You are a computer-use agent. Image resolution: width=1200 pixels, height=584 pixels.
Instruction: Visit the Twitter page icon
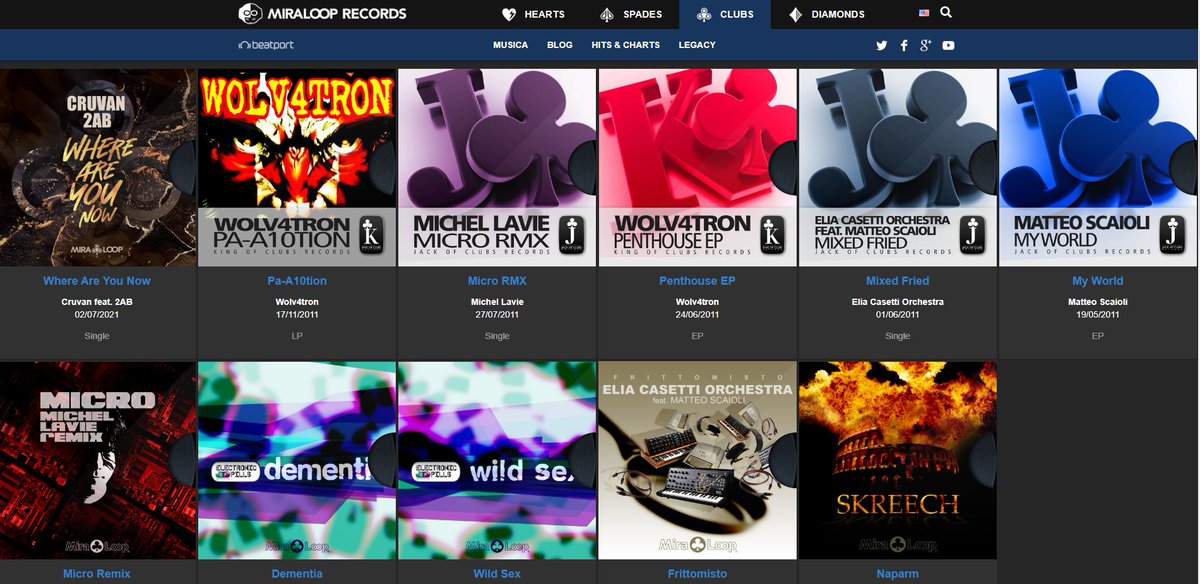[x=881, y=45]
